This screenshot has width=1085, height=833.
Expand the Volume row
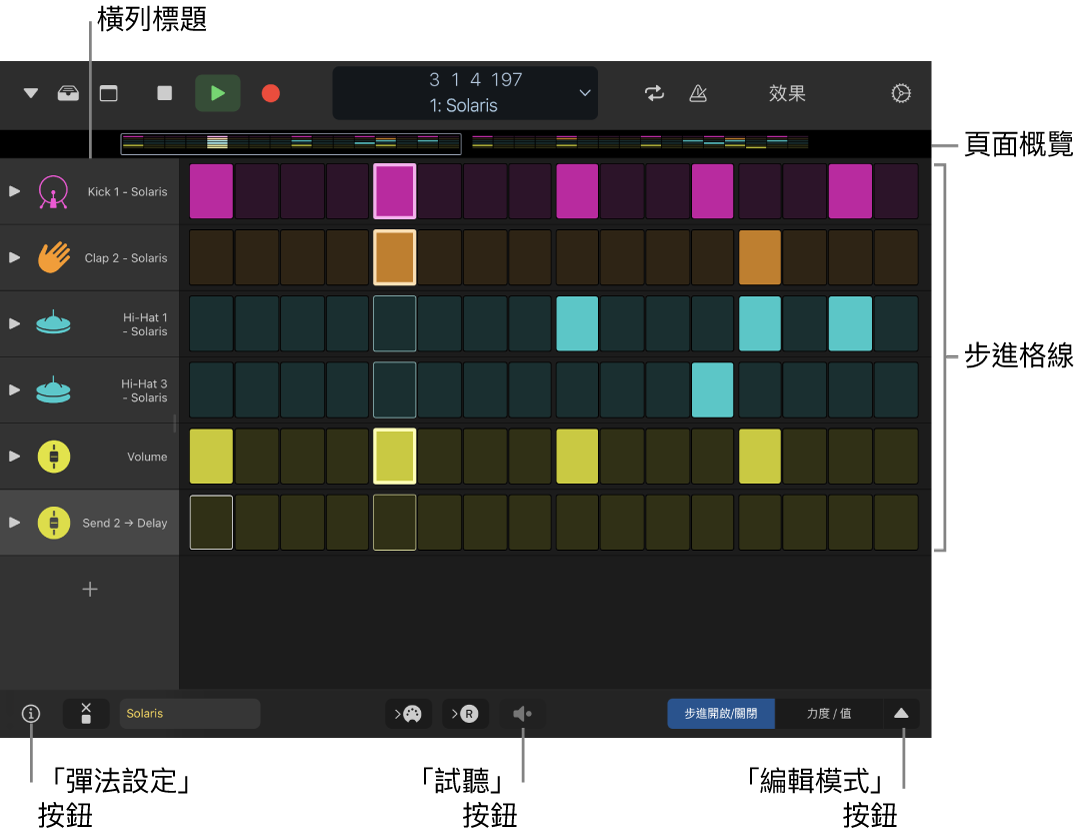coord(15,457)
